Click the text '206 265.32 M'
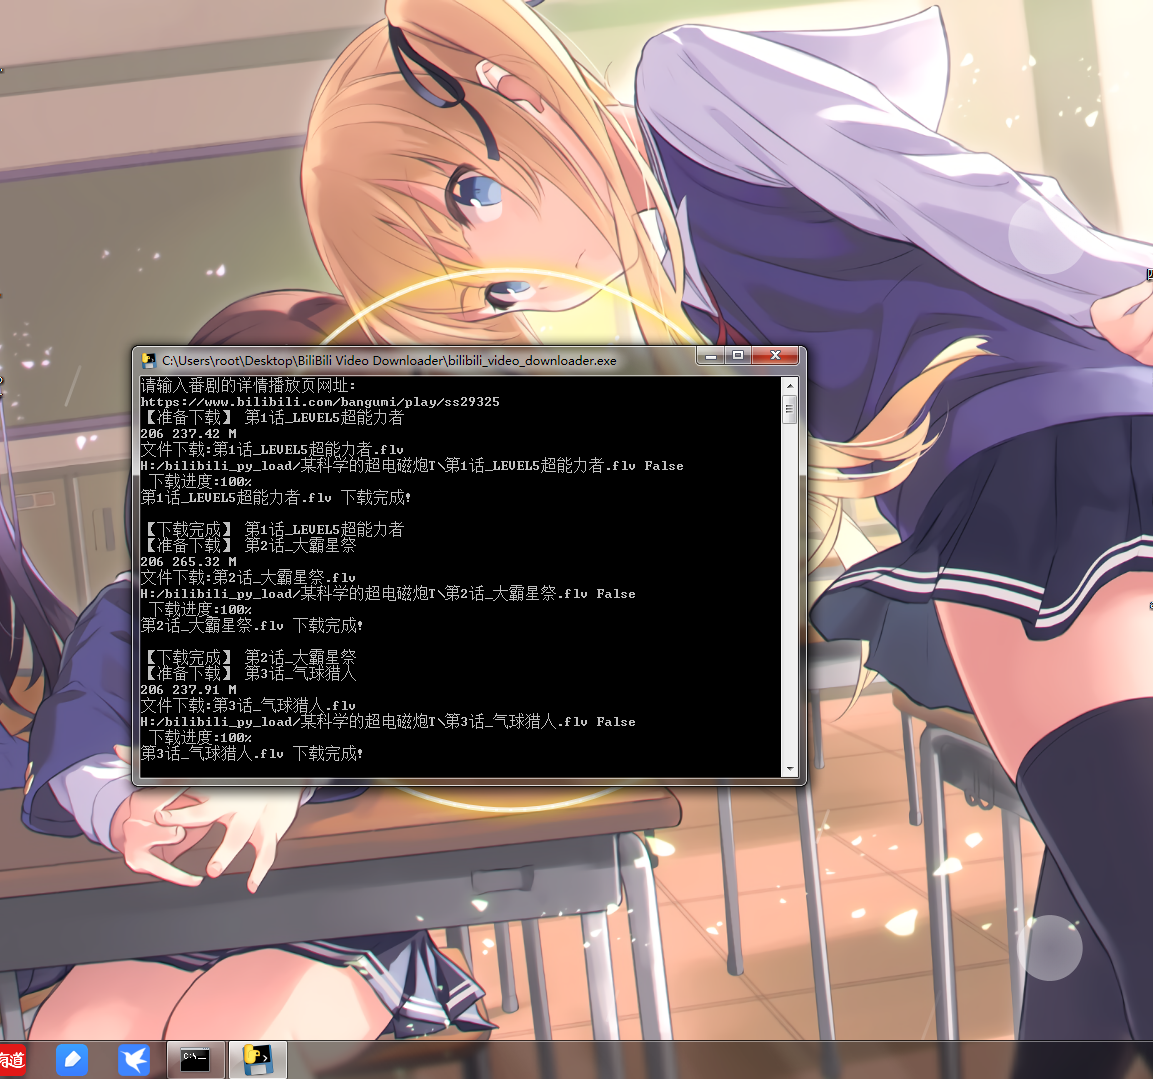The height and width of the screenshot is (1079, 1153). 189,562
